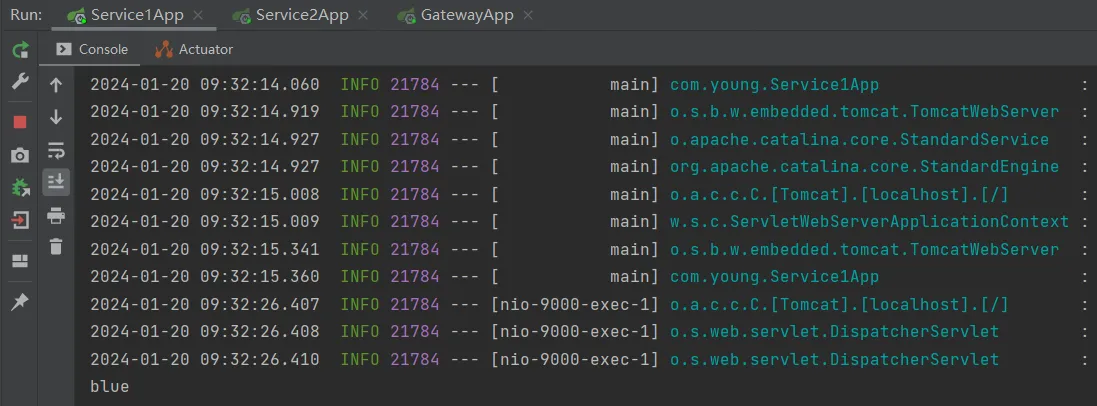This screenshot has height=406, width=1097.
Task: Open the Actuator tab
Action: [x=195, y=49]
